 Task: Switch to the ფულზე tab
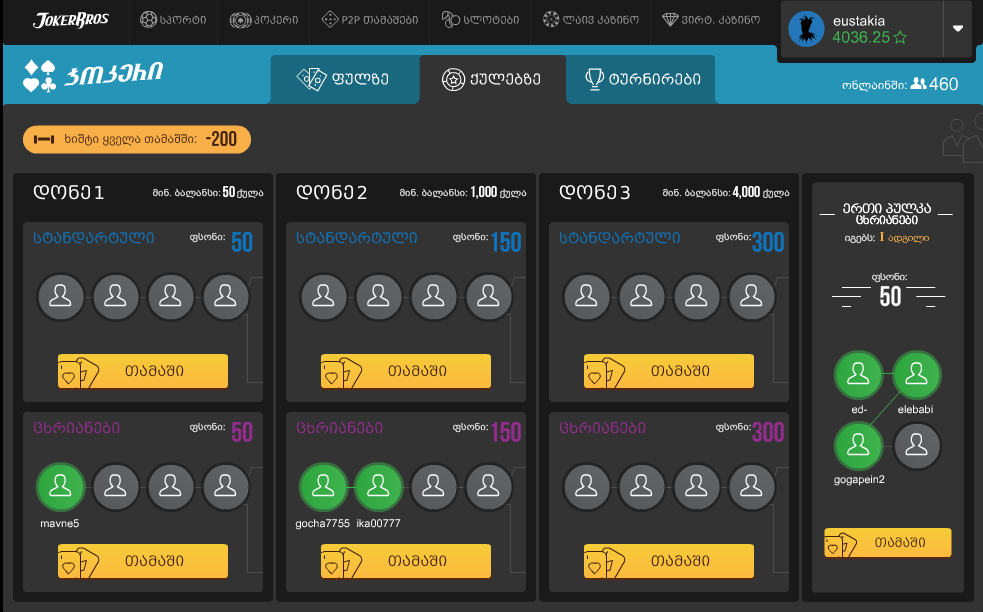(345, 79)
